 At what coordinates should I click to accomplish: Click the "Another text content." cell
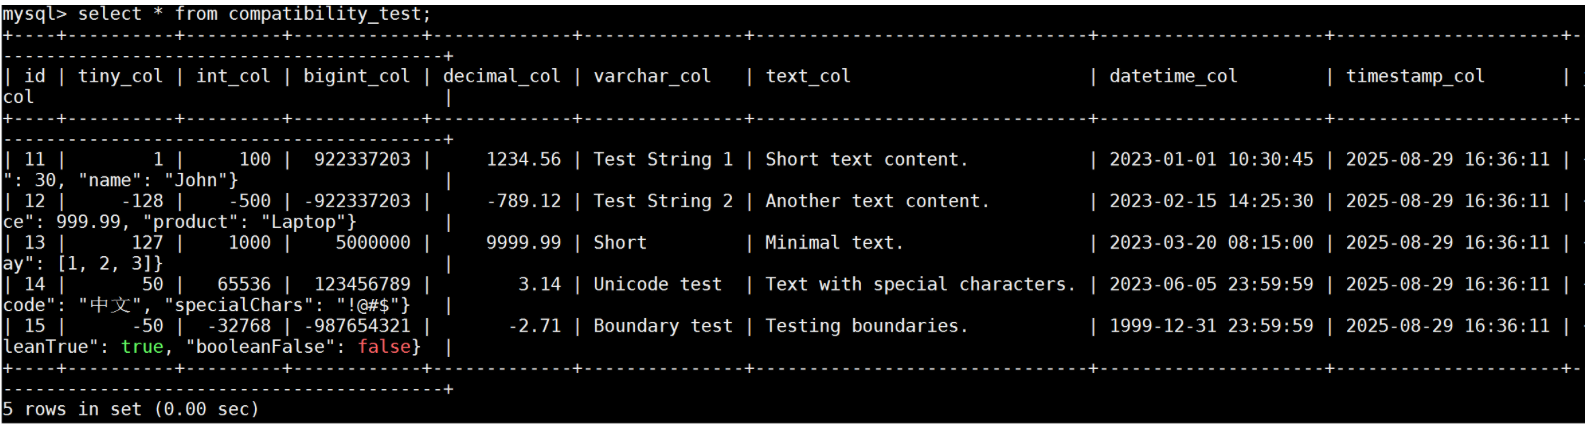pos(877,201)
